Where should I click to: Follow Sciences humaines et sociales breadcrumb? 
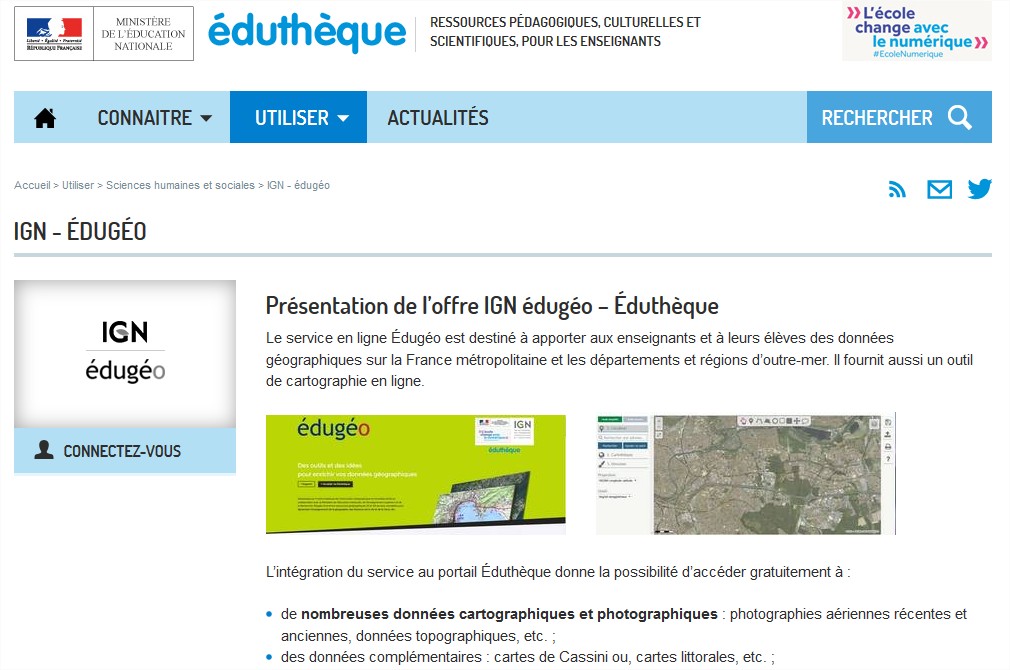click(180, 186)
